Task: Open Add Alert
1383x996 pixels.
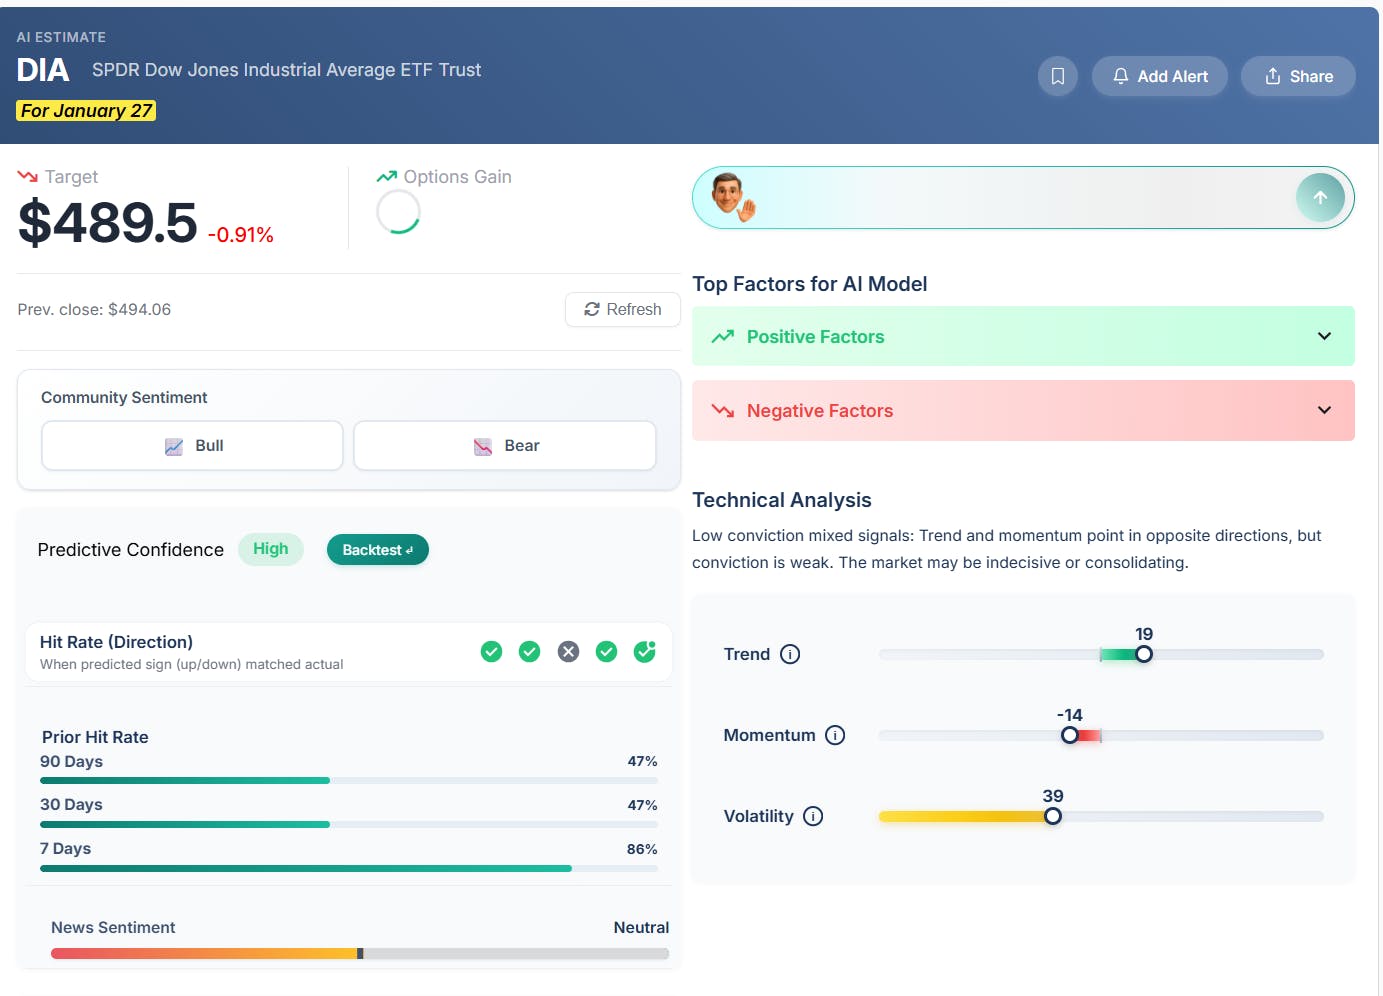Action: click(x=1159, y=76)
